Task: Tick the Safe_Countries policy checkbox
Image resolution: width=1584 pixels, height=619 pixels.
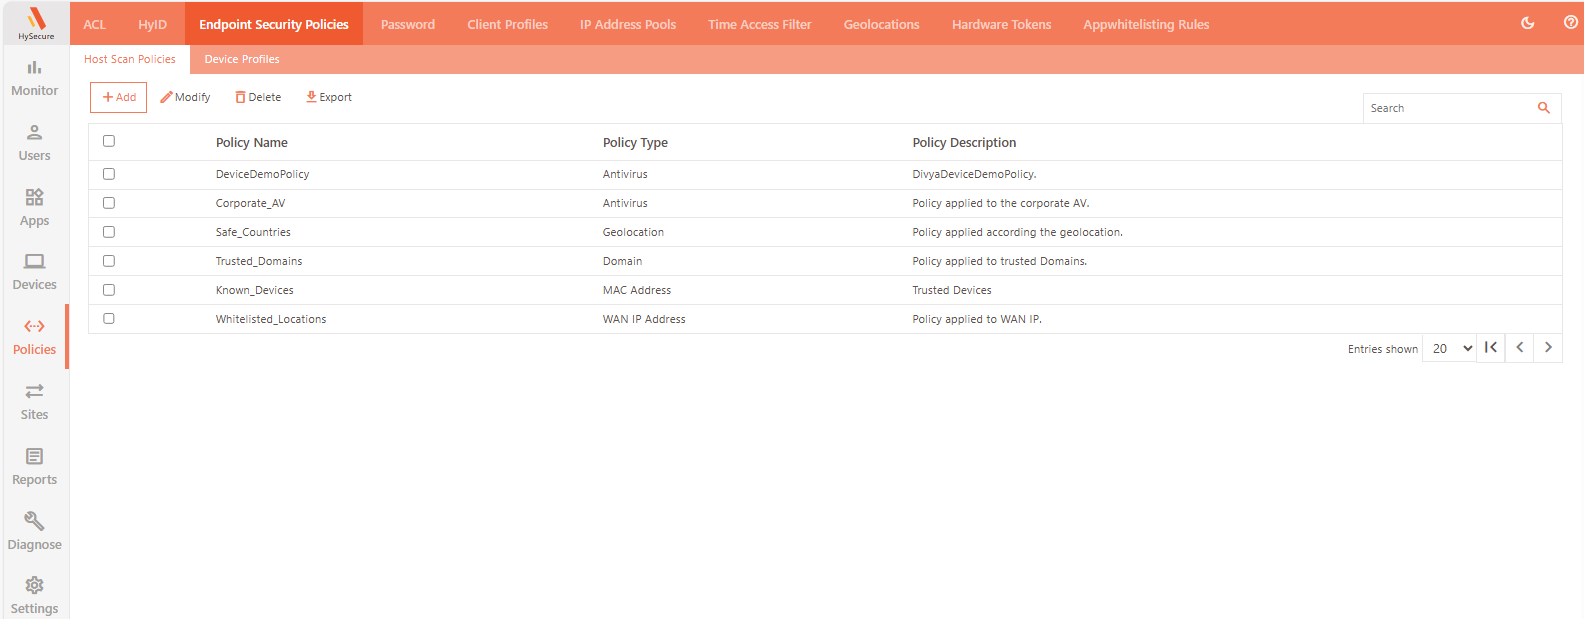Action: [x=109, y=232]
